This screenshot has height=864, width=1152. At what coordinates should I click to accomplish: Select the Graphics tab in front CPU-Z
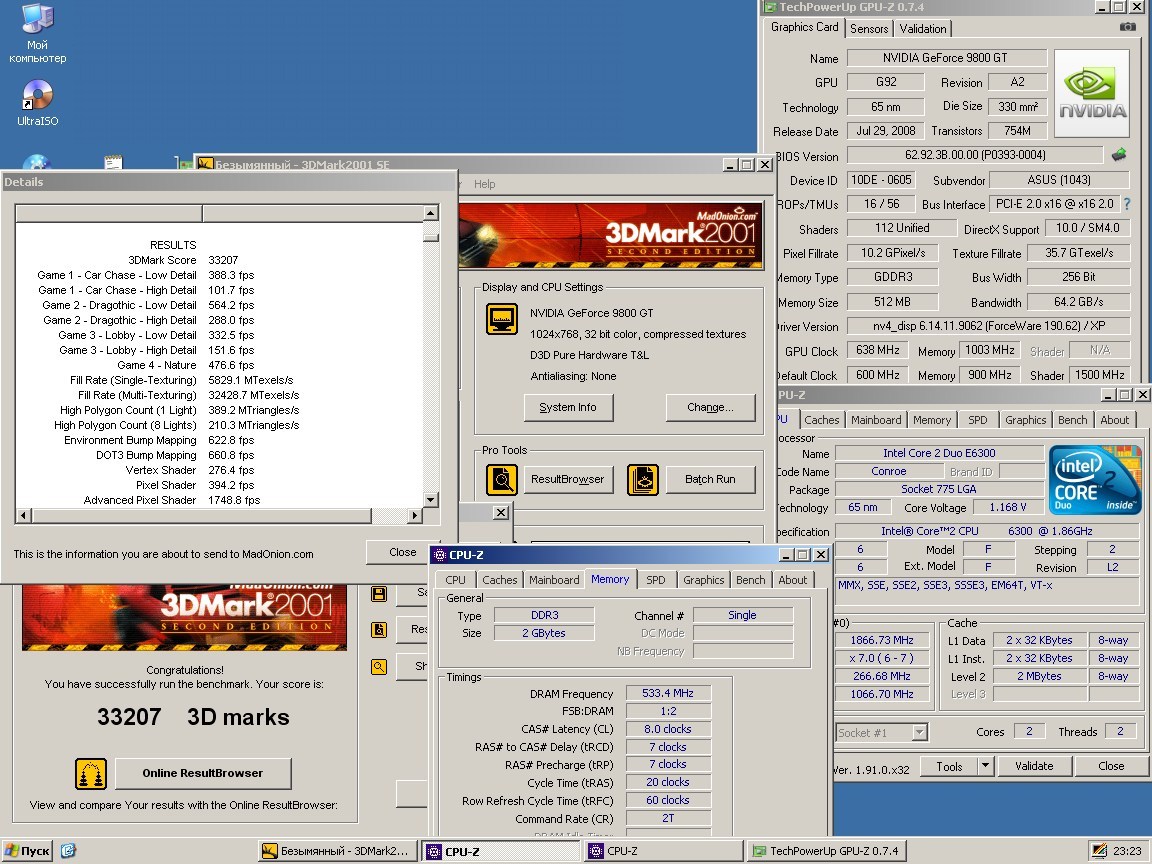pyautogui.click(x=704, y=580)
